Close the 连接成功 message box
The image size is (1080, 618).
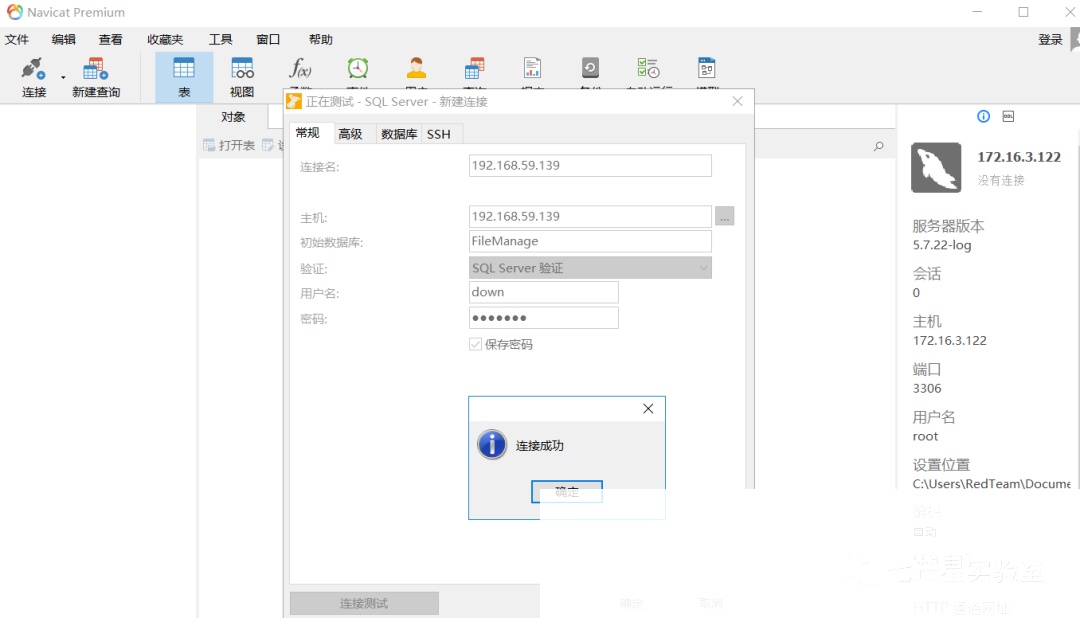pos(648,409)
